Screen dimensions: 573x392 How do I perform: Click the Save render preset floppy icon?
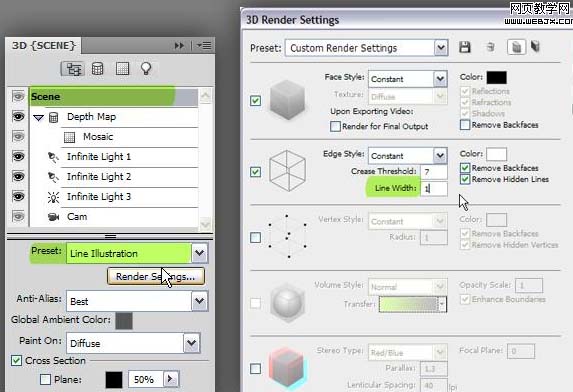tap(464, 47)
